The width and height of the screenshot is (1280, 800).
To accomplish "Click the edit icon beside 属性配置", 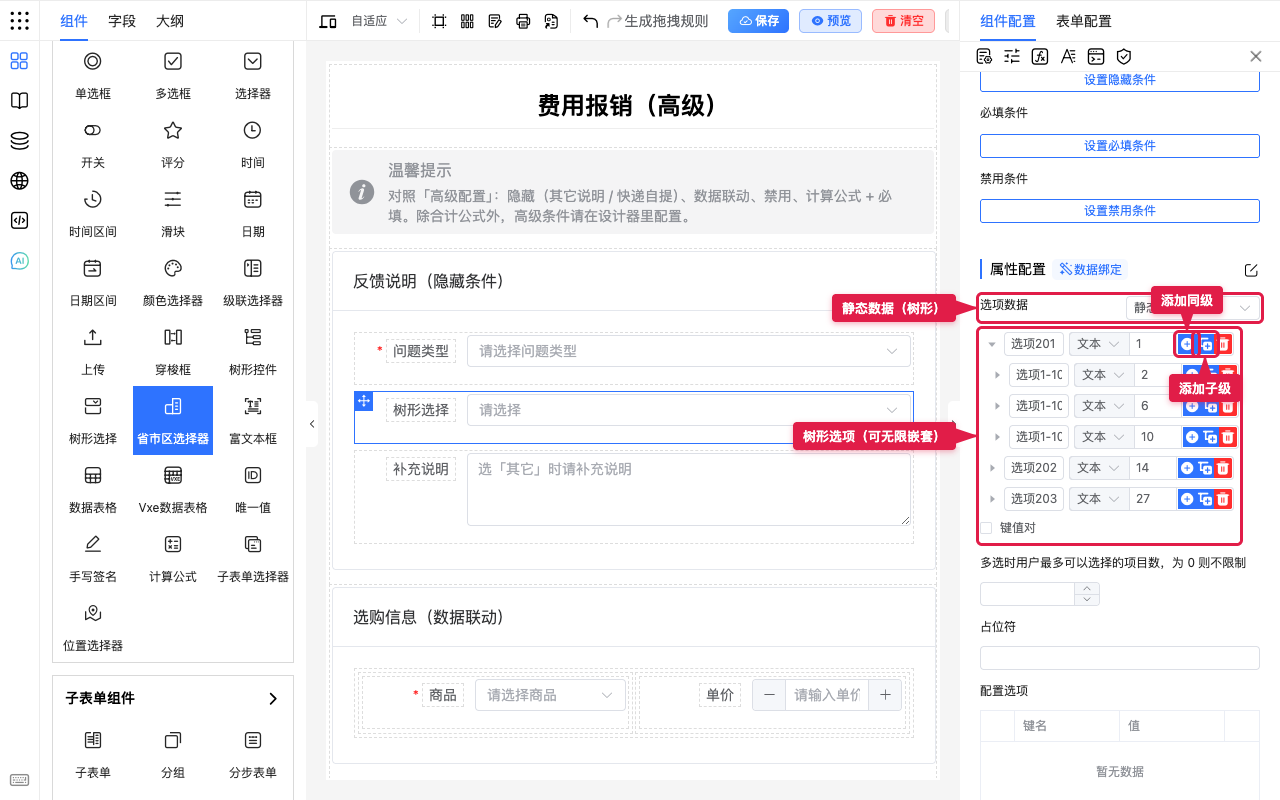I will [1251, 270].
